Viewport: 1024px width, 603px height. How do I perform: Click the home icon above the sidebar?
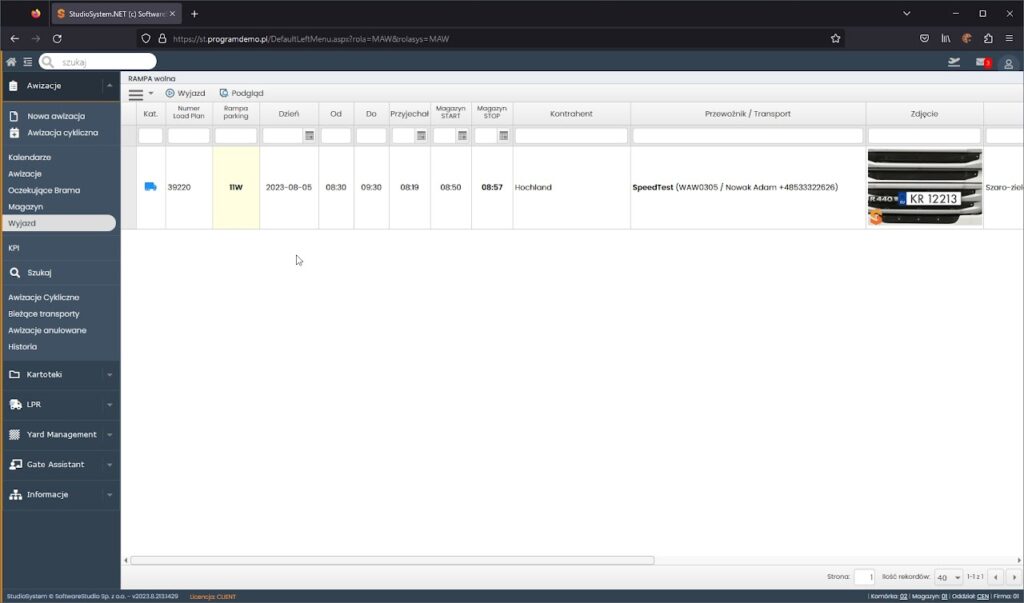11,62
